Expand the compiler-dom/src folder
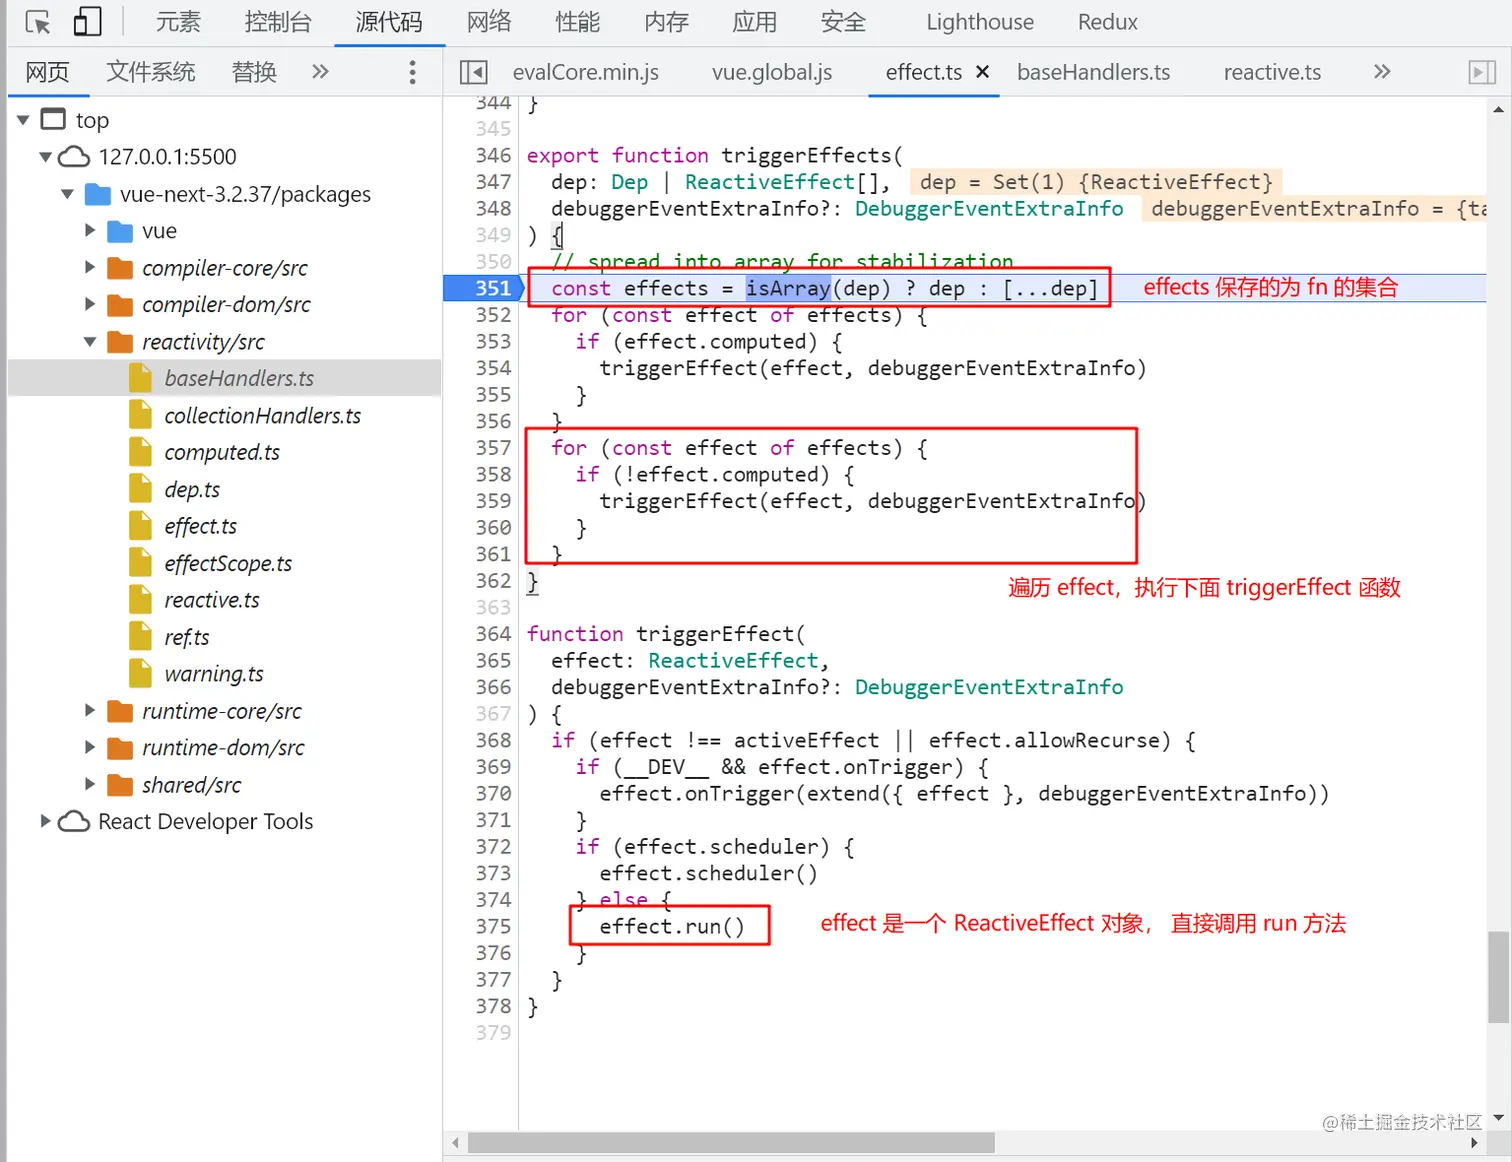The width and height of the screenshot is (1512, 1162). click(x=90, y=304)
